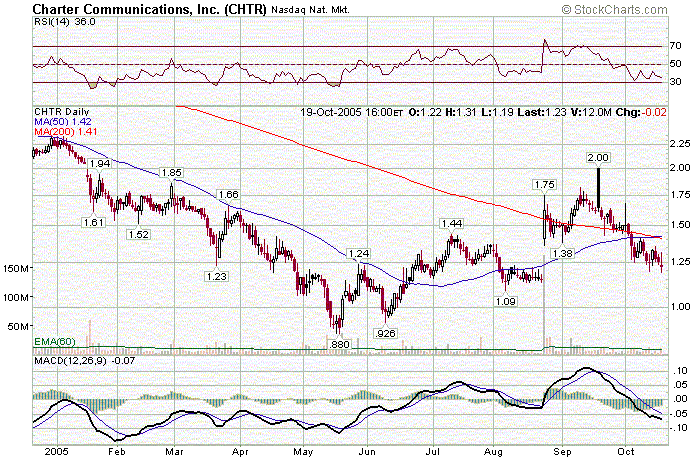Screen dimensions: 700x462
Task: Click the Oct month axis label
Action: click(x=626, y=452)
